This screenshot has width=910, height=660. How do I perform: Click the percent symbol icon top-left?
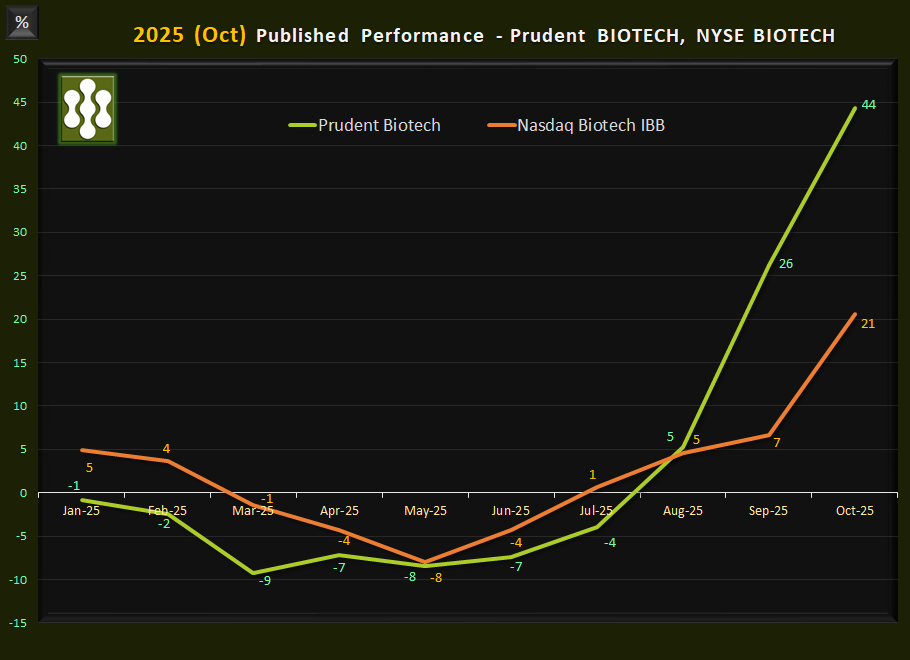[21, 20]
